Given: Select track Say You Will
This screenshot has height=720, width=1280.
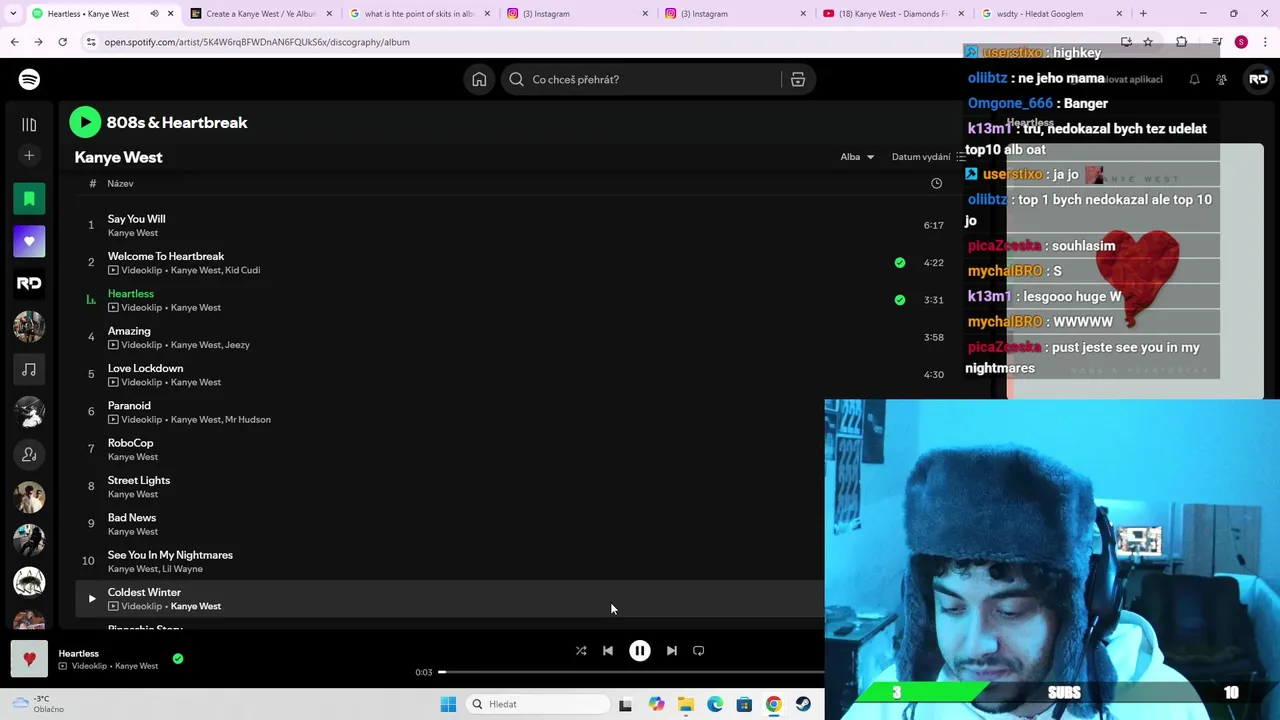Looking at the screenshot, I should (x=137, y=219).
